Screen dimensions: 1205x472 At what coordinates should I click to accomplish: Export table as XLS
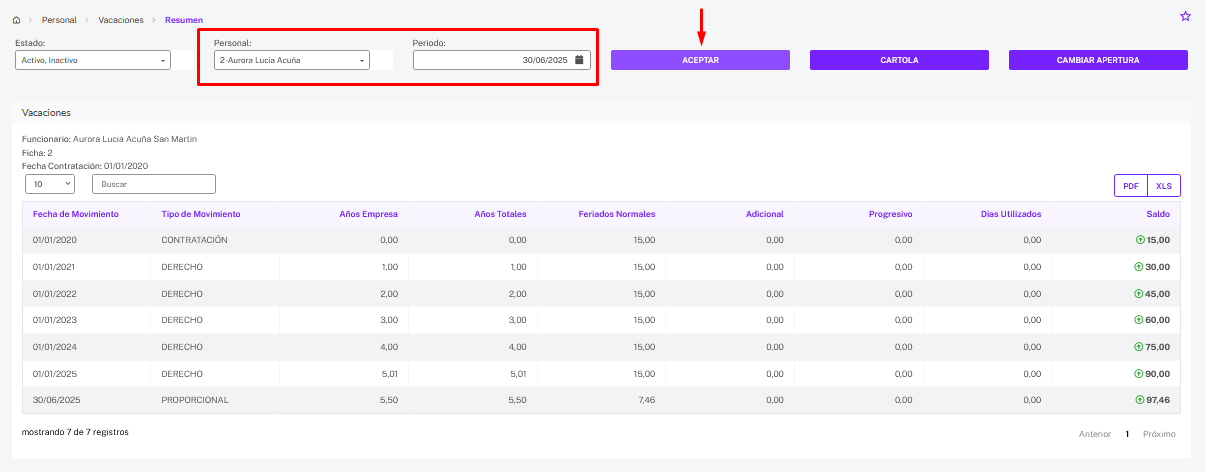click(x=1164, y=186)
